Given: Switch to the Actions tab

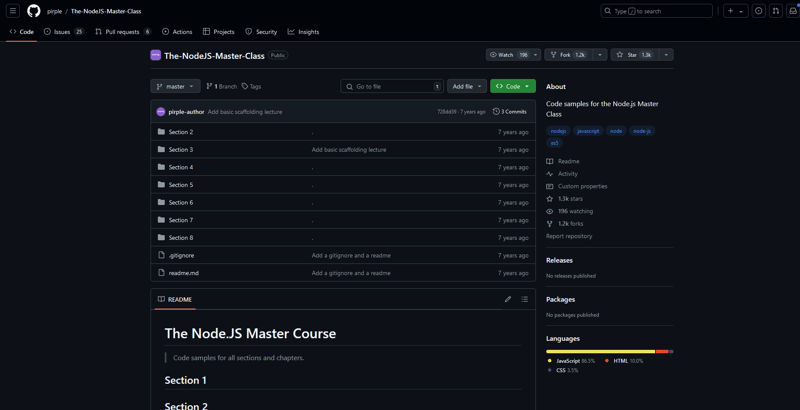Looking at the screenshot, I should [x=177, y=32].
